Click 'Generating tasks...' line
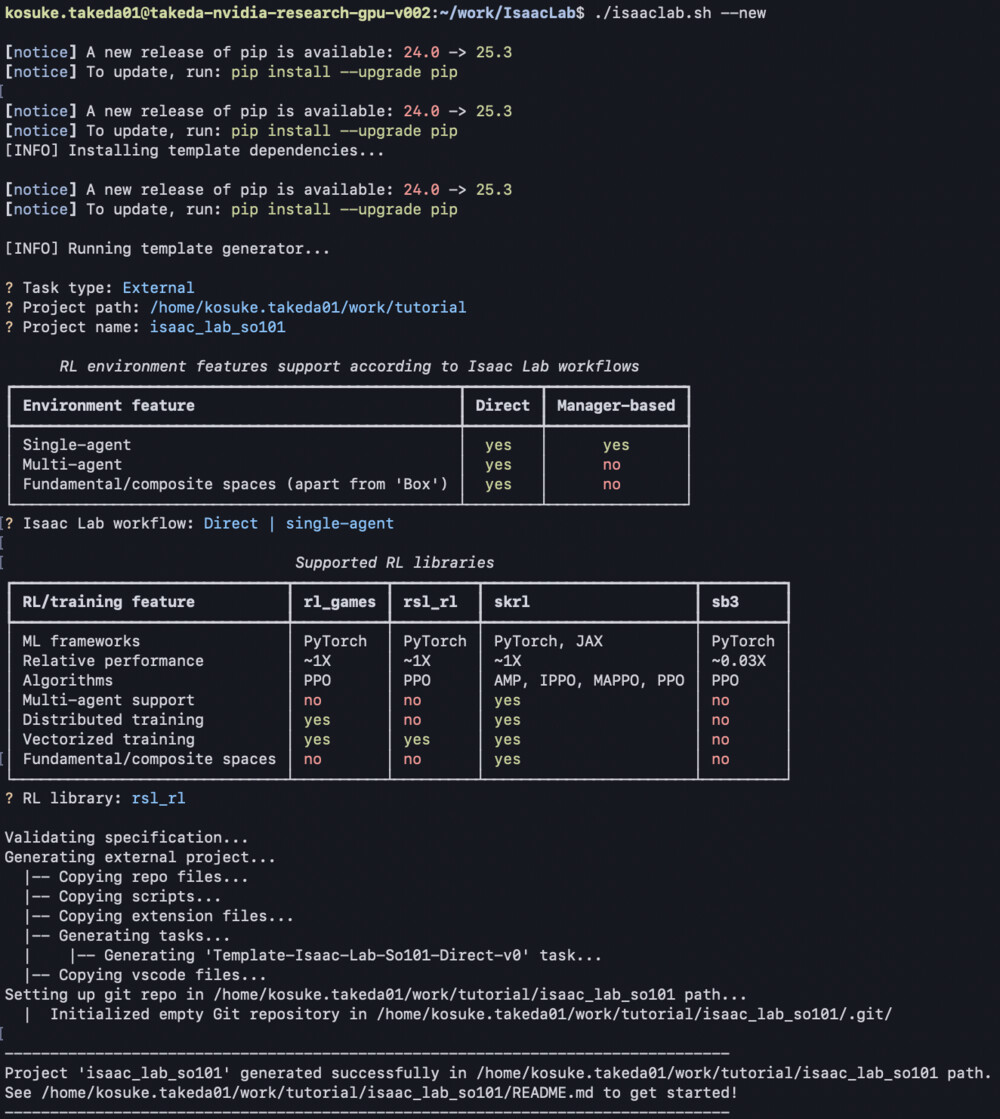This screenshot has height=1119, width=1000. 144,936
